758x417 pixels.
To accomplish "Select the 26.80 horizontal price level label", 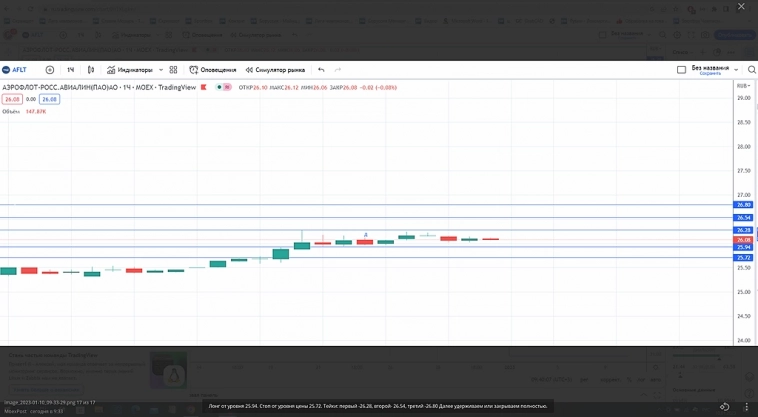I will click(x=743, y=205).
